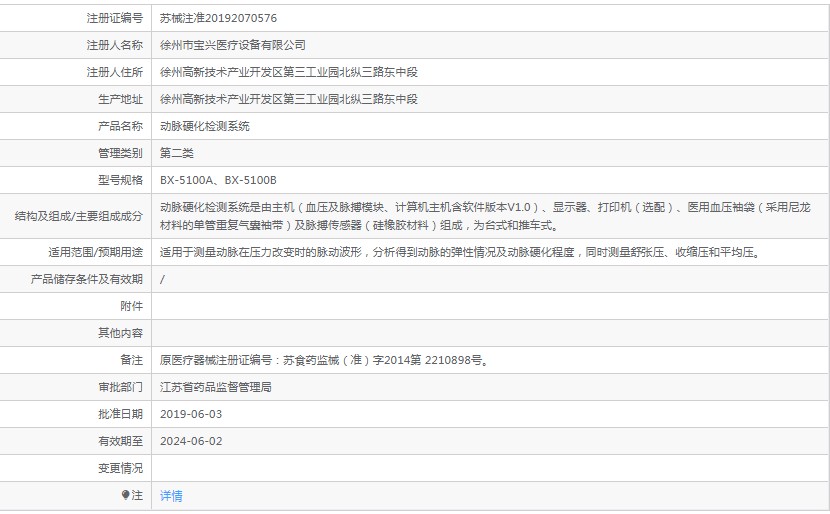Click the 结构及组成/主要组成成分 label
The height and width of the screenshot is (514, 830).
point(79,216)
